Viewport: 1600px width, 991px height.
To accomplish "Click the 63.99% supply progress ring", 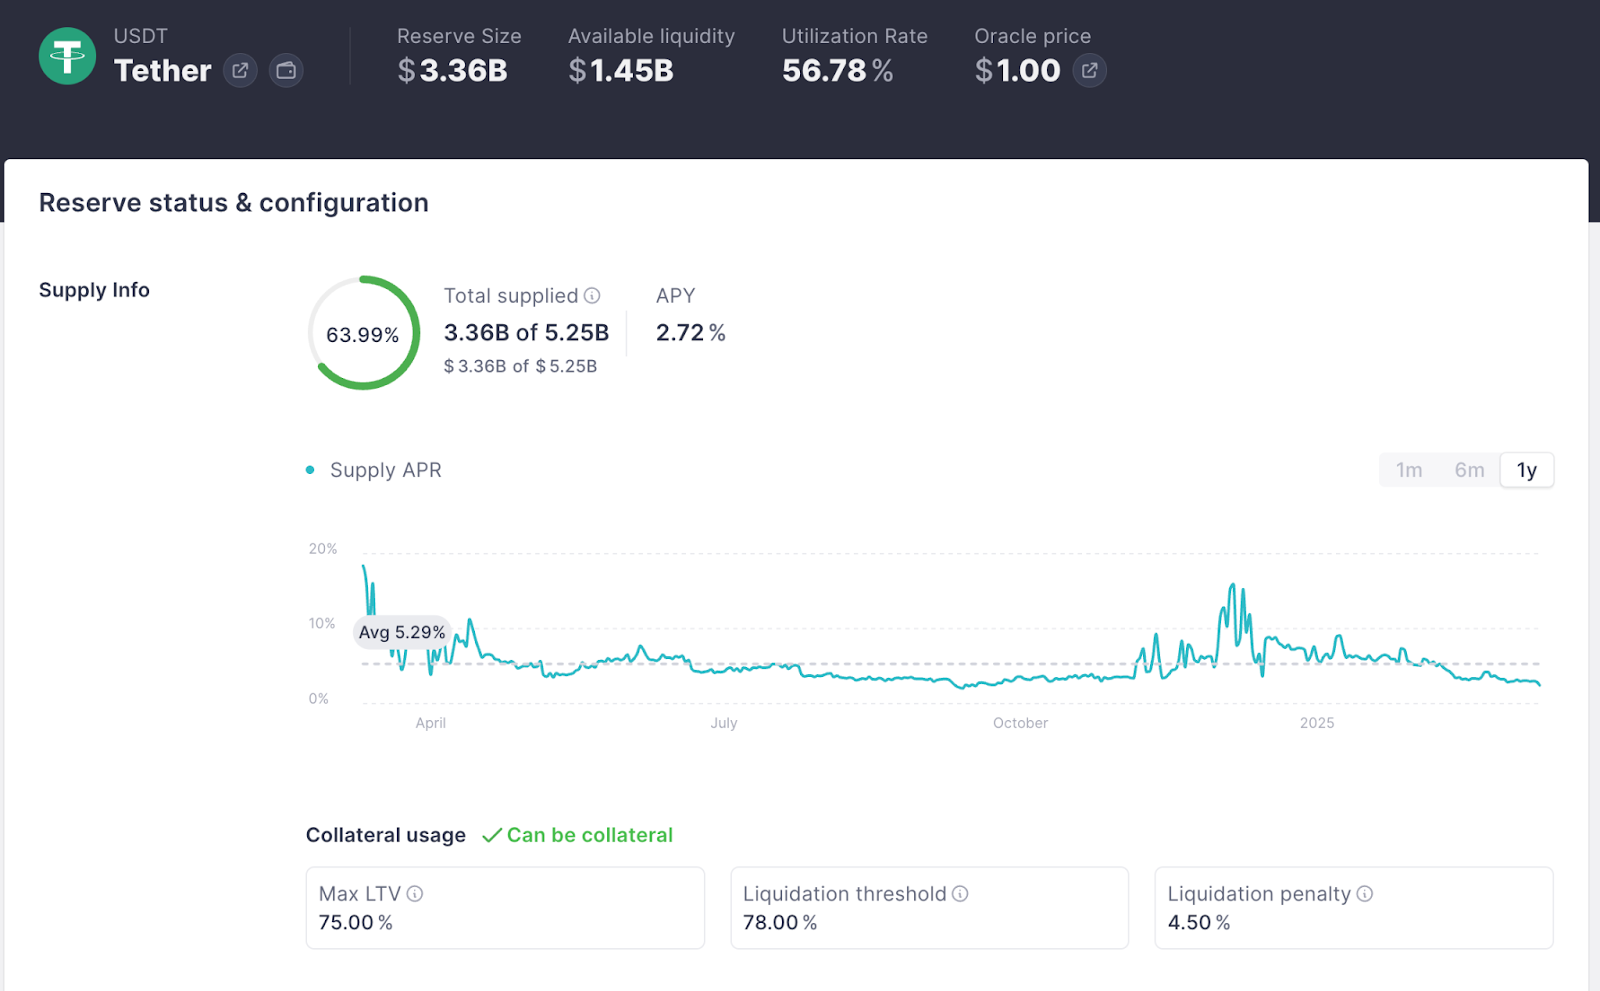I will click(363, 333).
